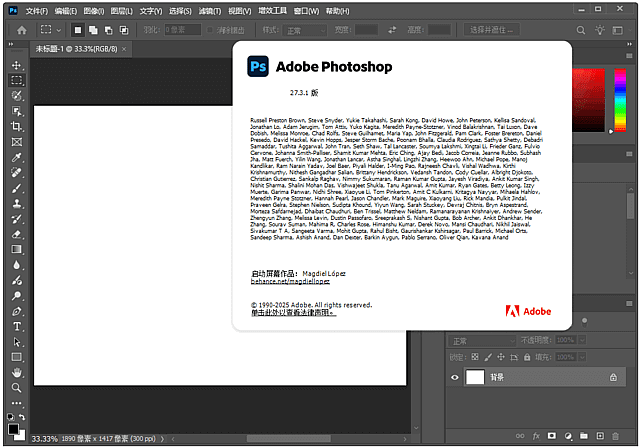Screen dimensions: 640x448
Task: Create a new group folder icon
Action: 584,436
